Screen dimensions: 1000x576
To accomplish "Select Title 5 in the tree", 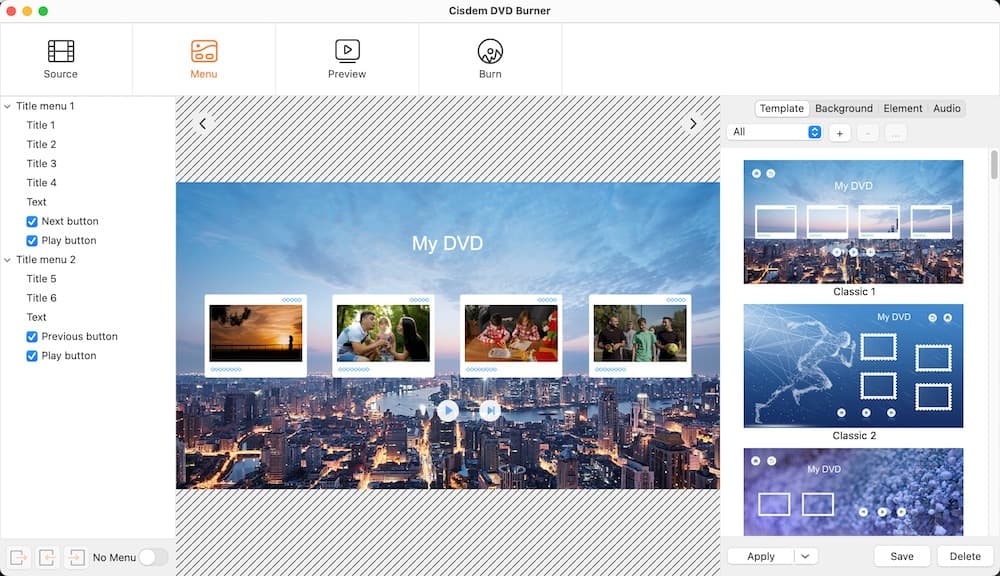I will (x=41, y=279).
